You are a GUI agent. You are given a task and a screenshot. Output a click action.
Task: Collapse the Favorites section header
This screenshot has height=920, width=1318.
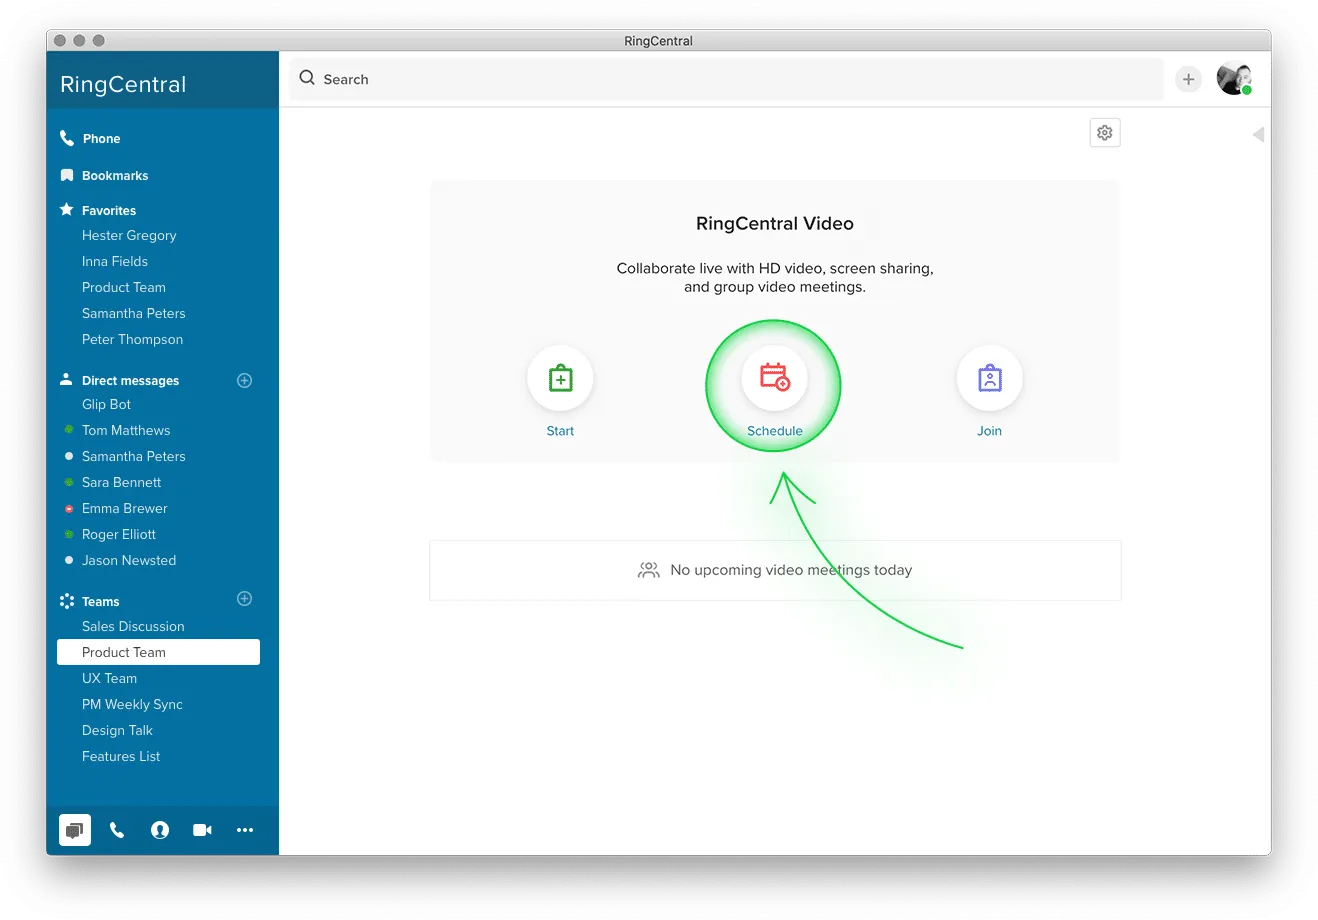click(108, 211)
